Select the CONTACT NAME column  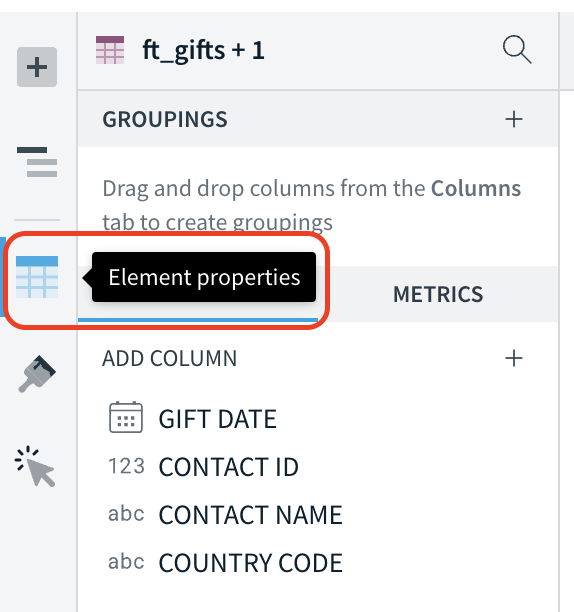coord(250,515)
